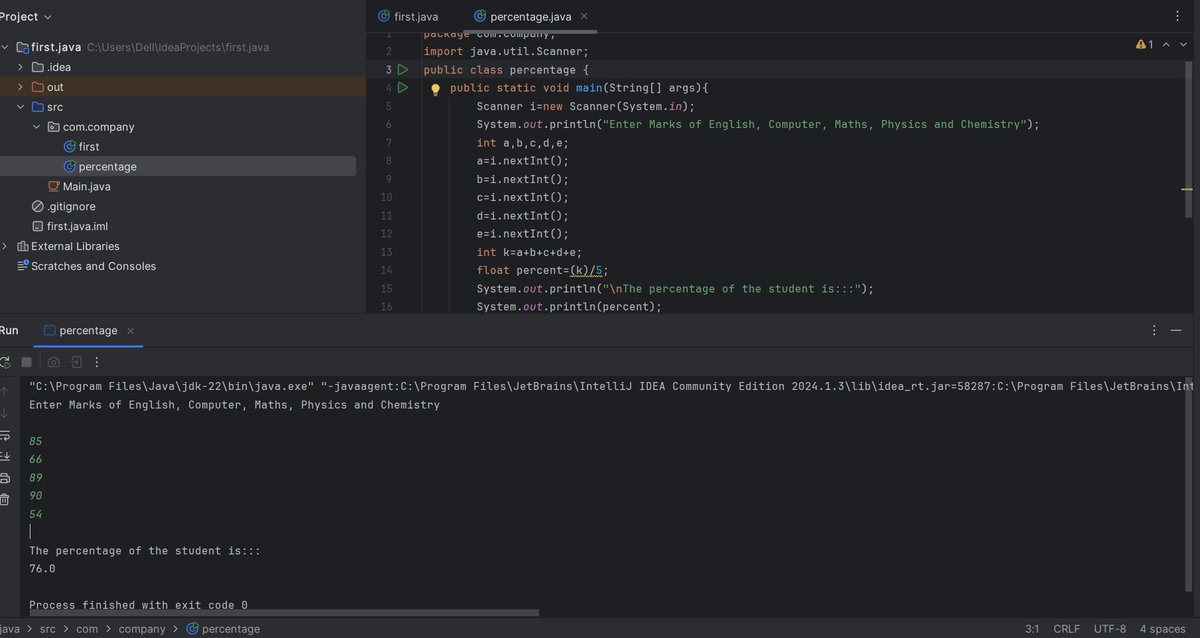This screenshot has height=638, width=1200.
Task: Click code line 'int k=a+b+c+d+e;'
Action: (529, 252)
